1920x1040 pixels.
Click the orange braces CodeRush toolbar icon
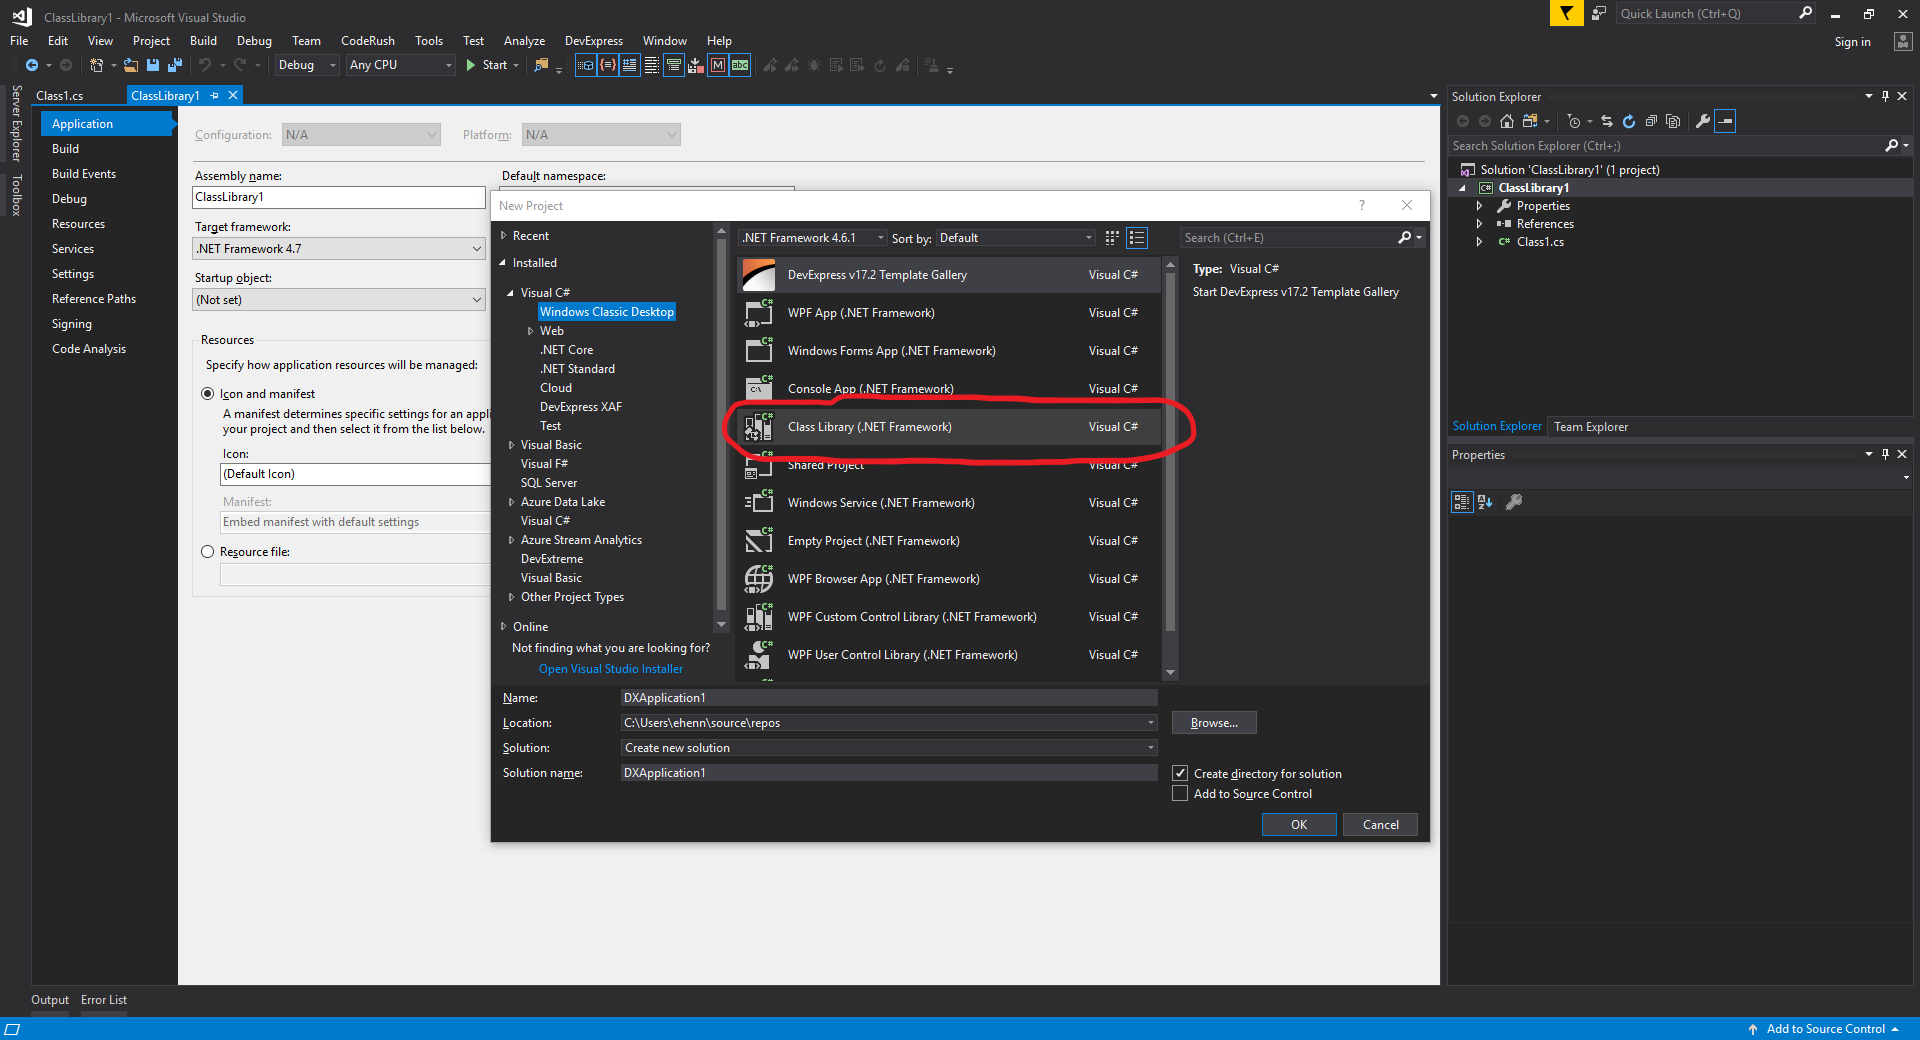tap(608, 65)
